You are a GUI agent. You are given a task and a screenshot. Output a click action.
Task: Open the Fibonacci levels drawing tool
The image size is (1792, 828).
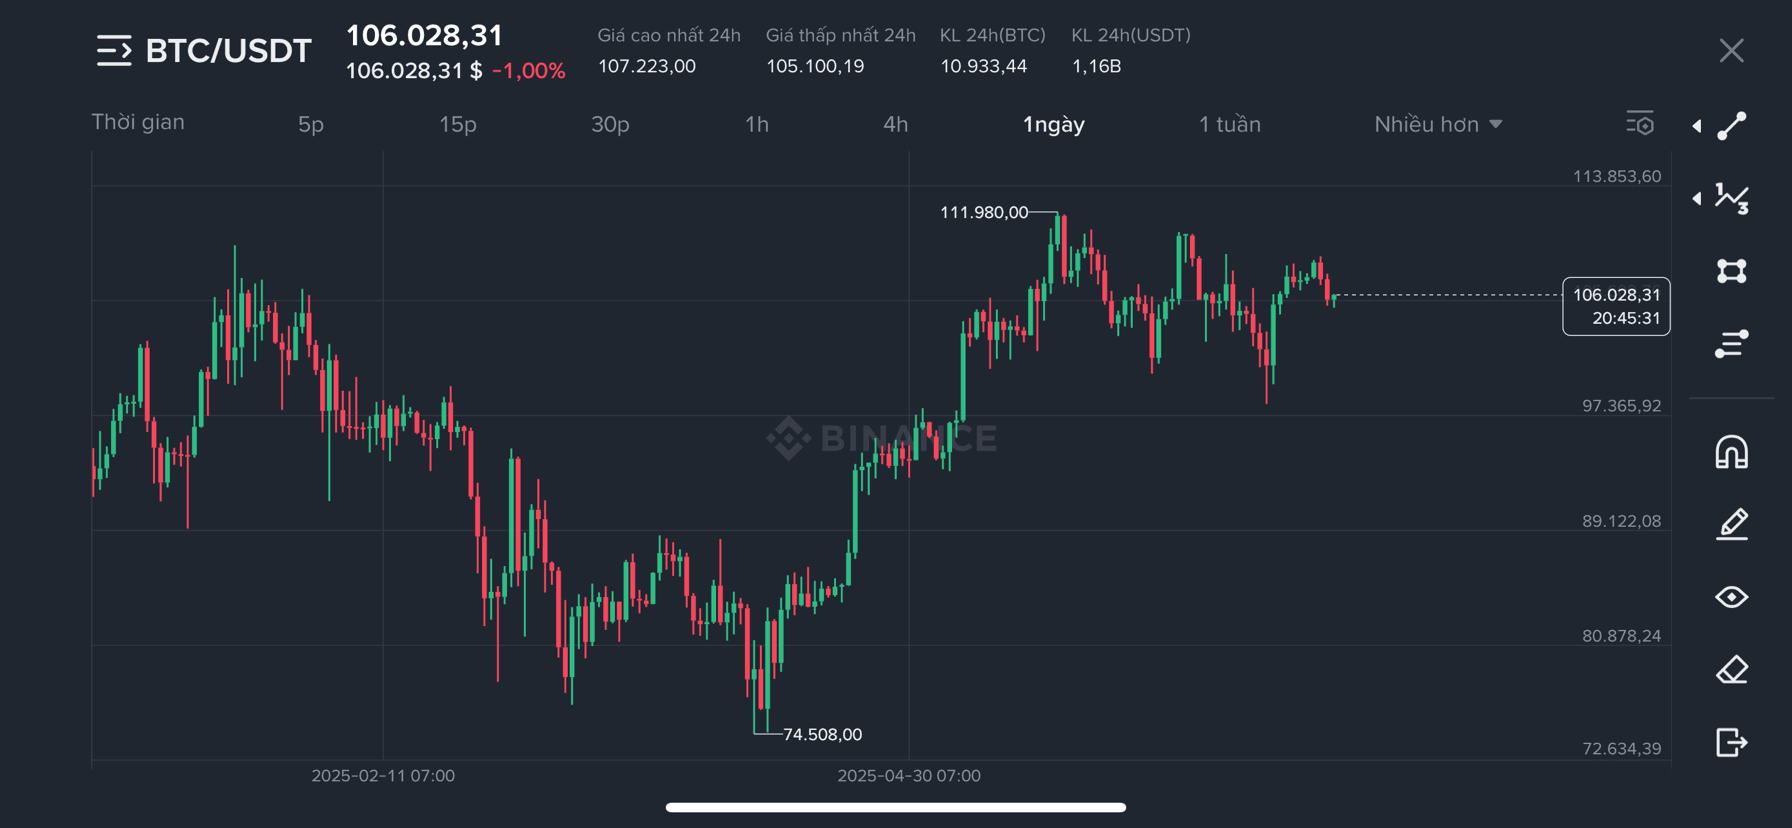coord(1732,344)
